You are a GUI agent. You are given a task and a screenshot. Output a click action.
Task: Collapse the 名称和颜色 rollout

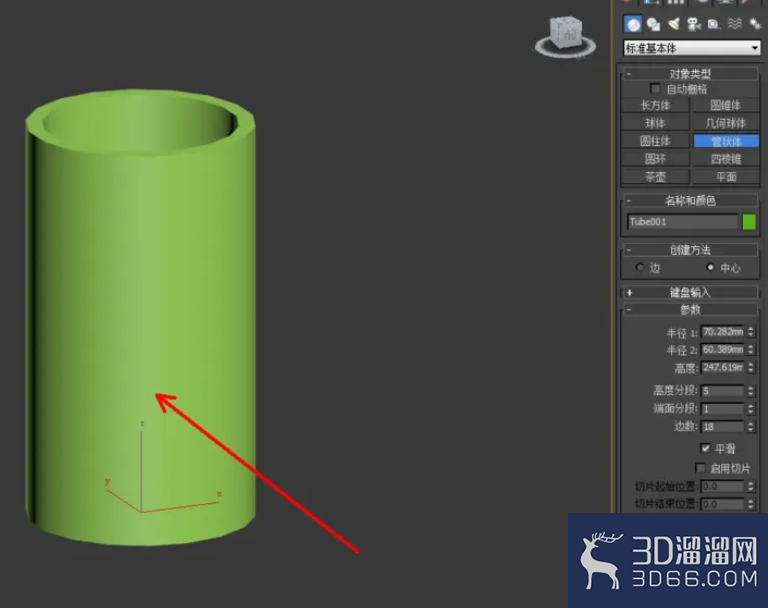690,200
